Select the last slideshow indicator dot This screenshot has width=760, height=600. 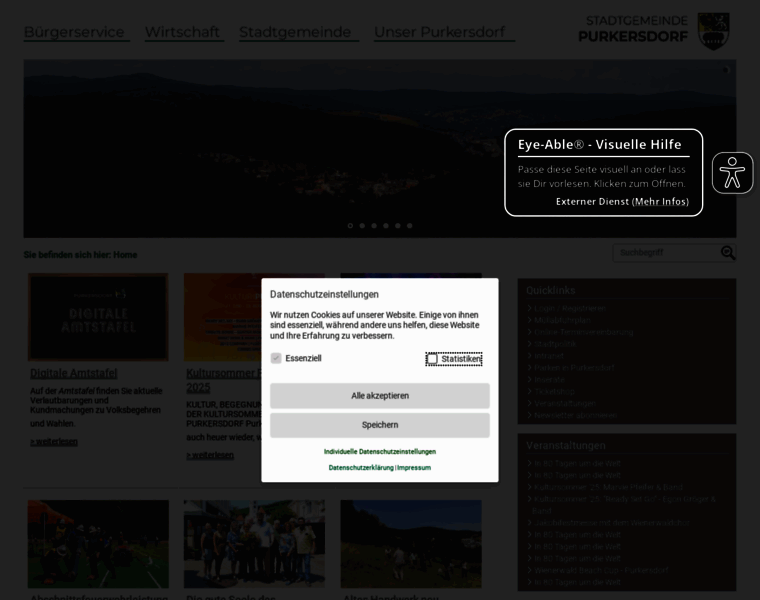pos(410,226)
